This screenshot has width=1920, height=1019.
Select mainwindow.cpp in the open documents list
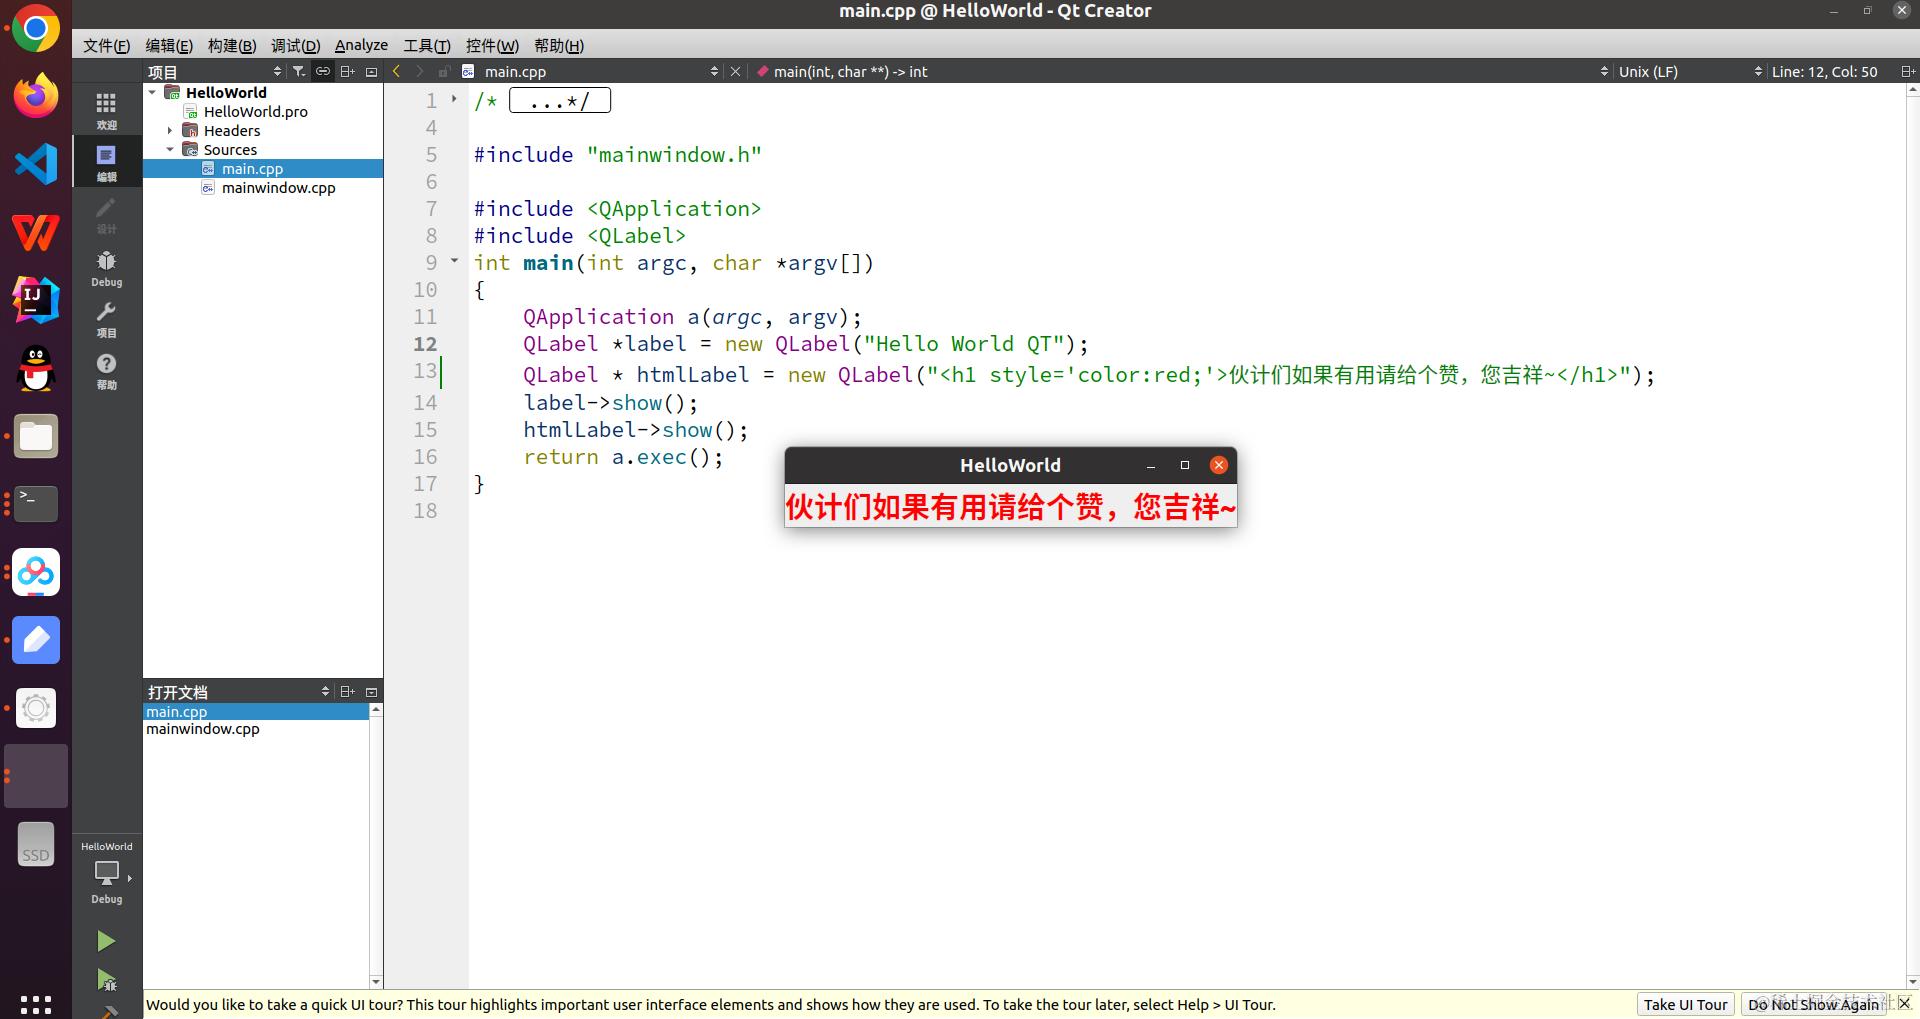point(256,729)
